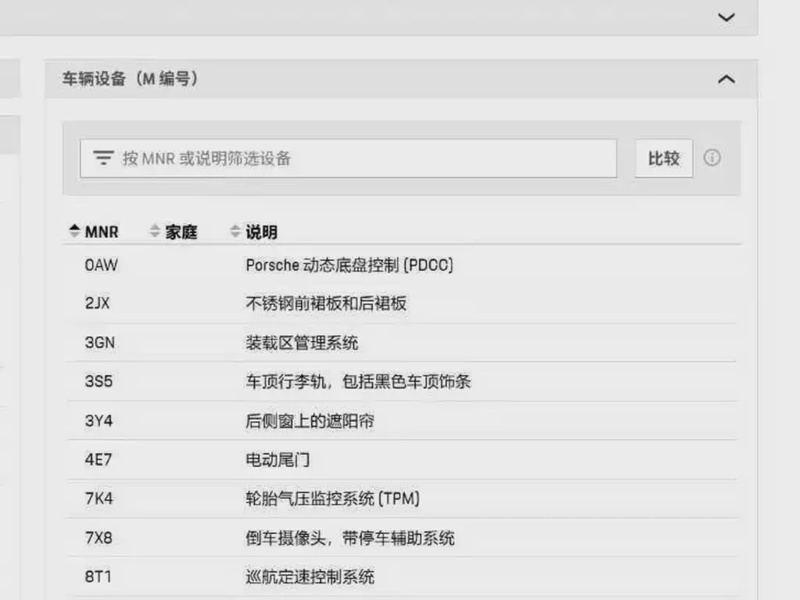Select the 2JX 不锈钢前裙板和后裙板 row

[400, 304]
